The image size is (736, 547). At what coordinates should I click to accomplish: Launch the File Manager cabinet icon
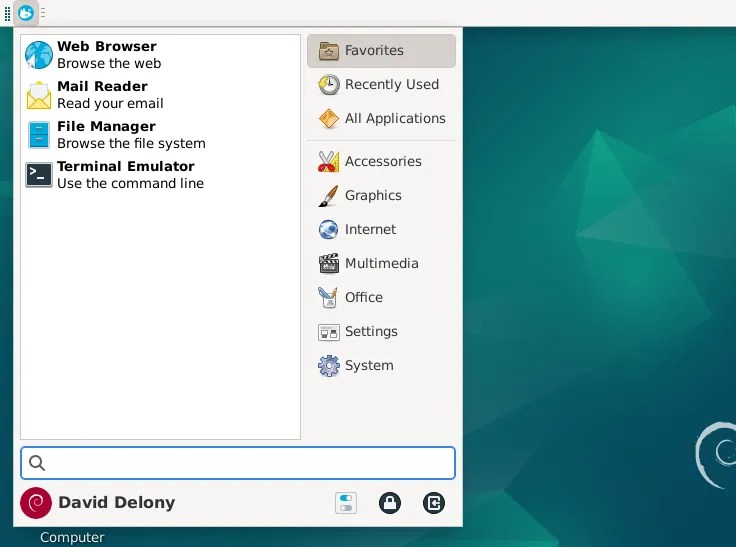coord(38,135)
